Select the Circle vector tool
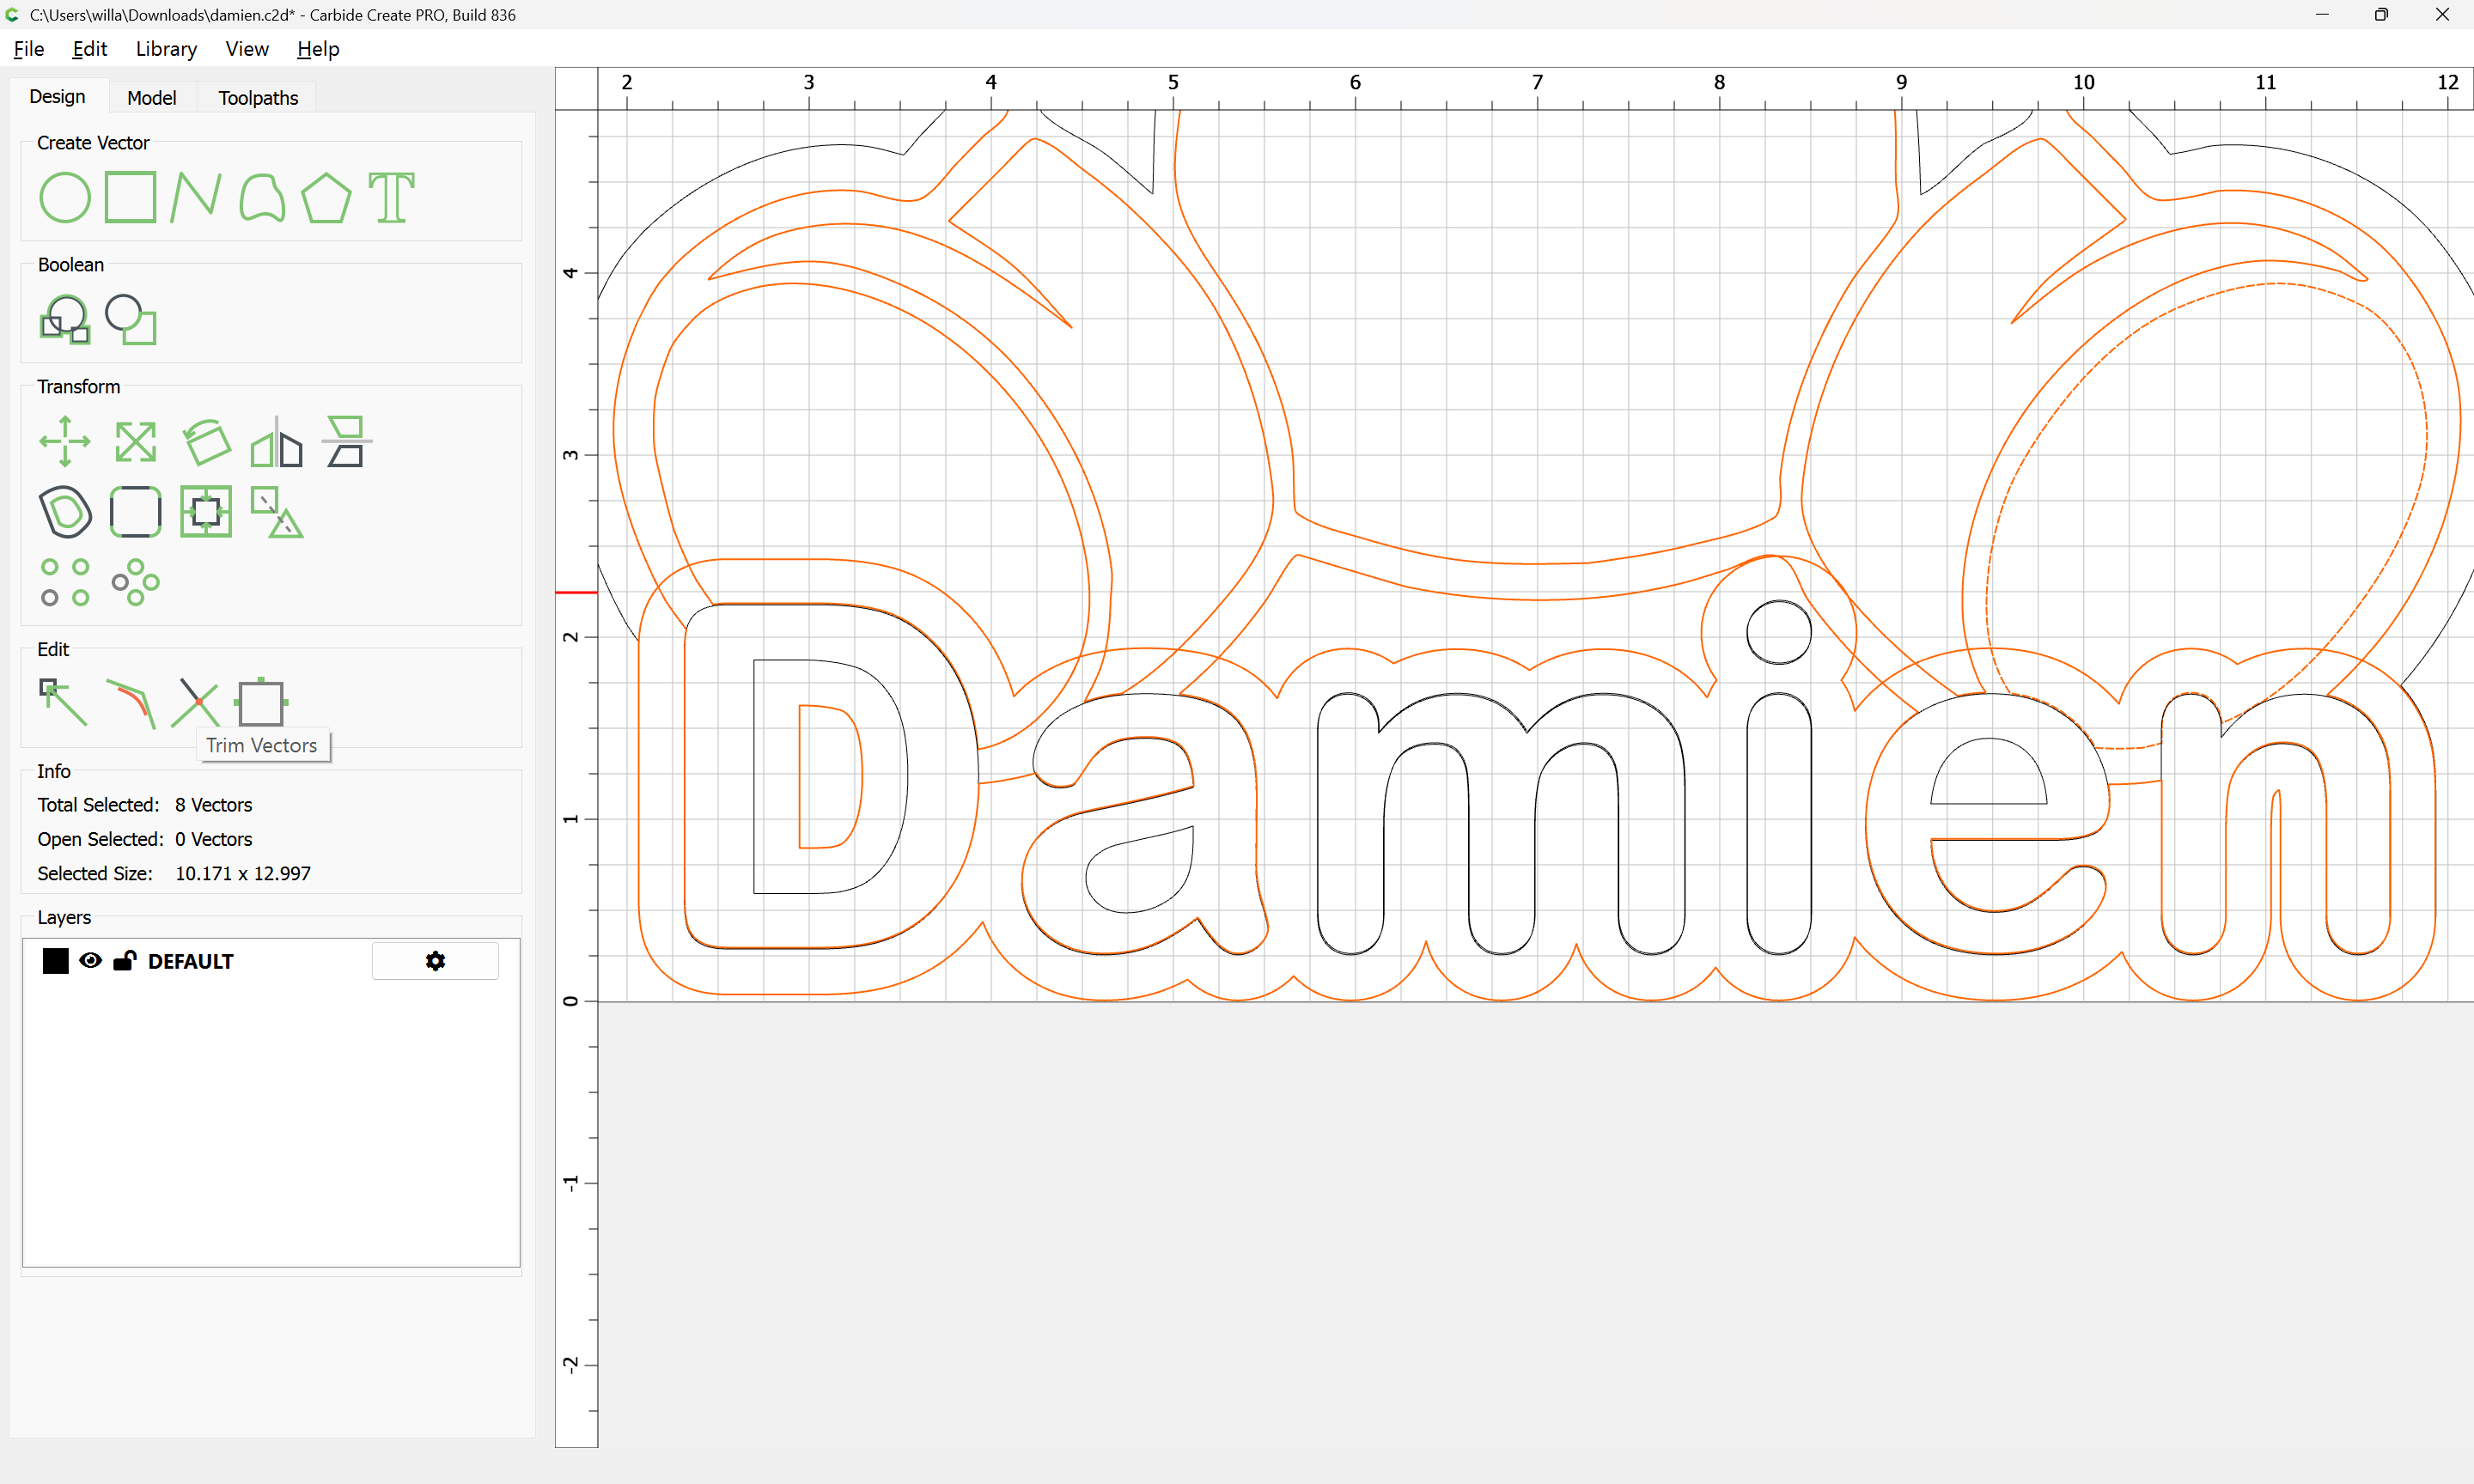Viewport: 2474px width, 1484px height. (x=65, y=197)
